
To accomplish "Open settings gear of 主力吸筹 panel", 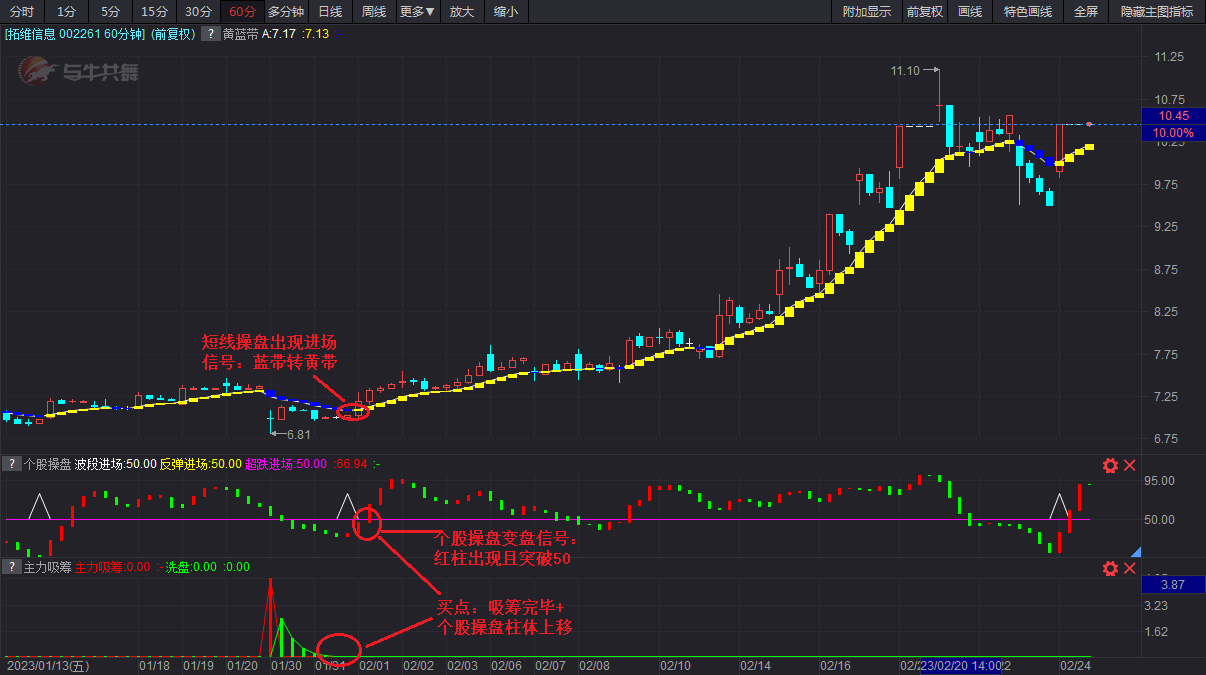I will point(1110,569).
